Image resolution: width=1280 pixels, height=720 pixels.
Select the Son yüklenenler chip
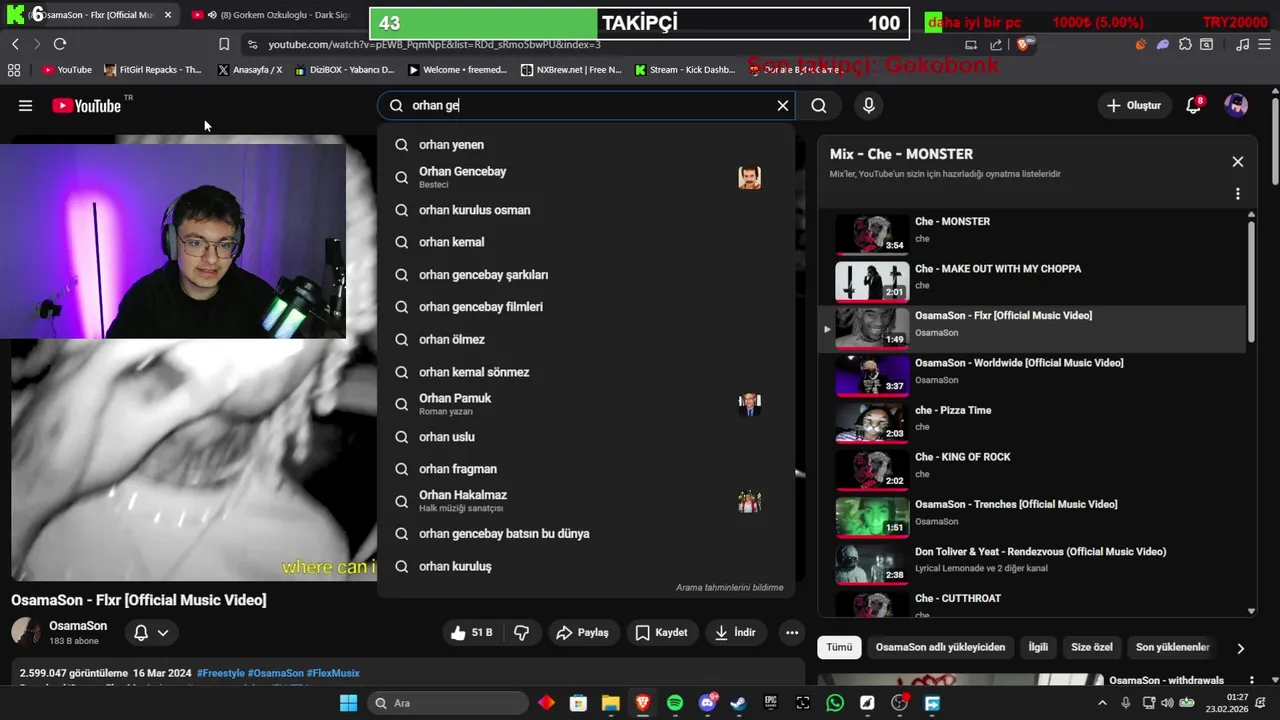[1172, 647]
